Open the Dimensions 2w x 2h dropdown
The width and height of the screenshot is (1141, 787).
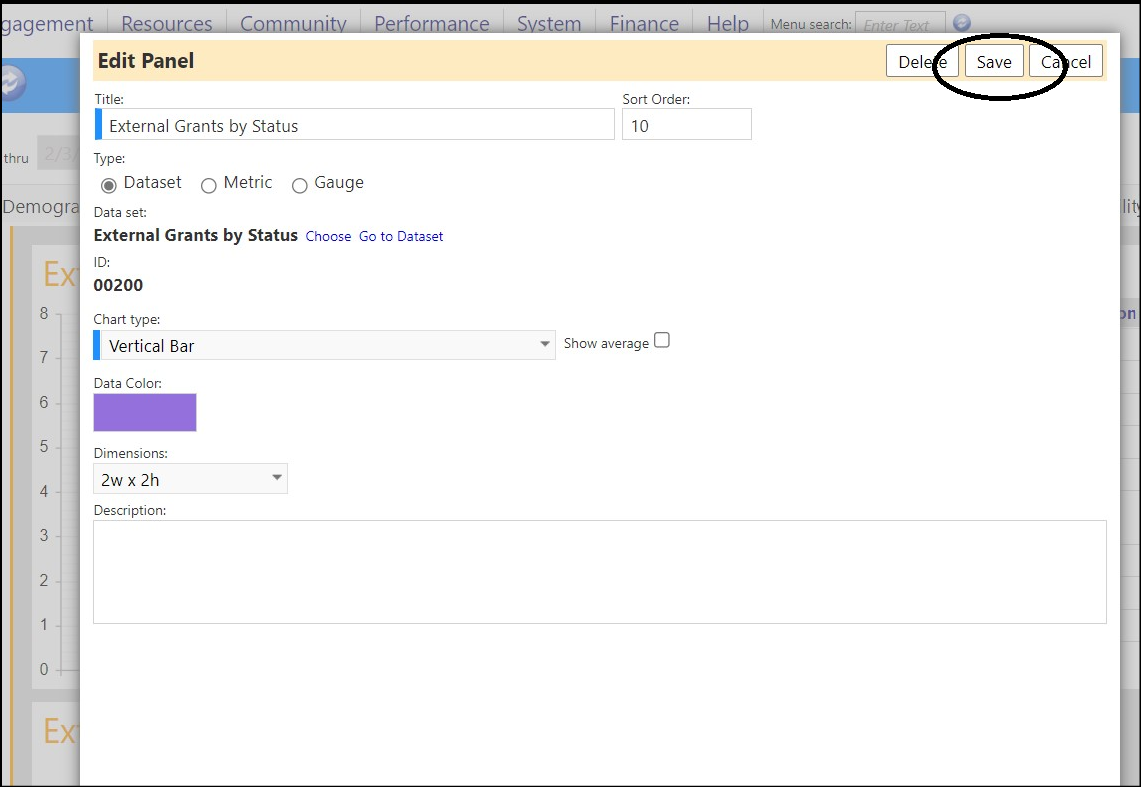[191, 479]
